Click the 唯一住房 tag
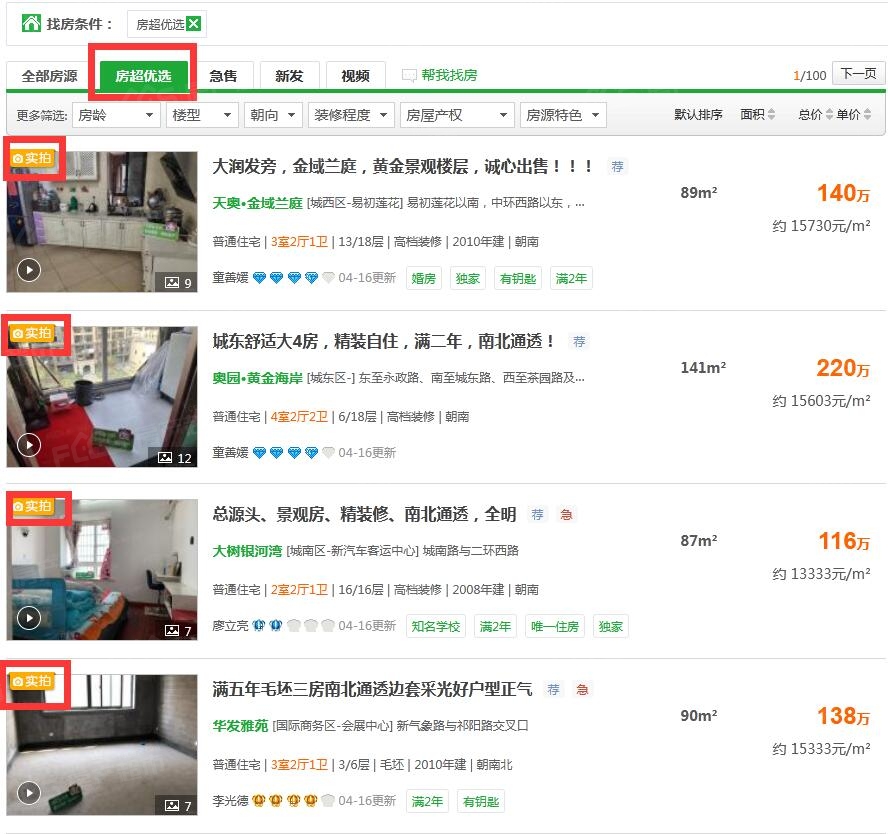The width and height of the screenshot is (888, 834). pos(554,626)
